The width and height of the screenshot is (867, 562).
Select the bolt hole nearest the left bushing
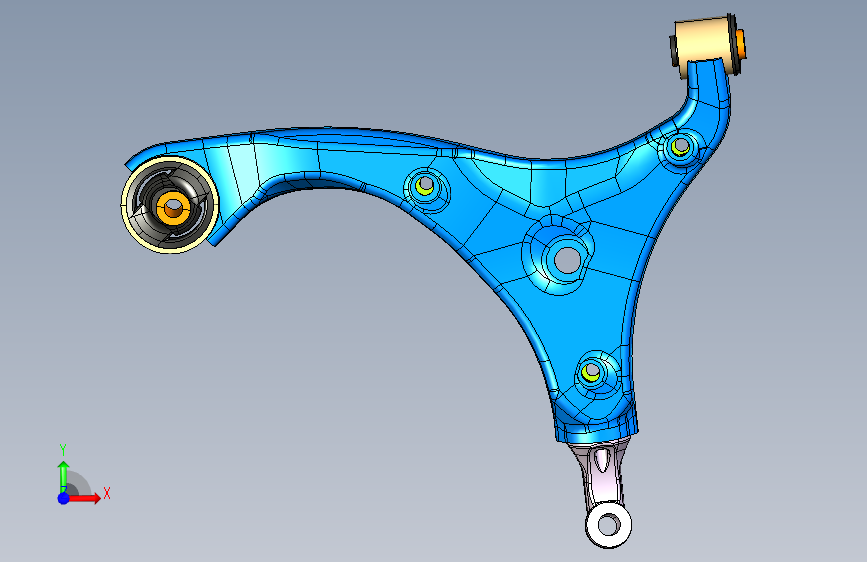click(x=425, y=185)
